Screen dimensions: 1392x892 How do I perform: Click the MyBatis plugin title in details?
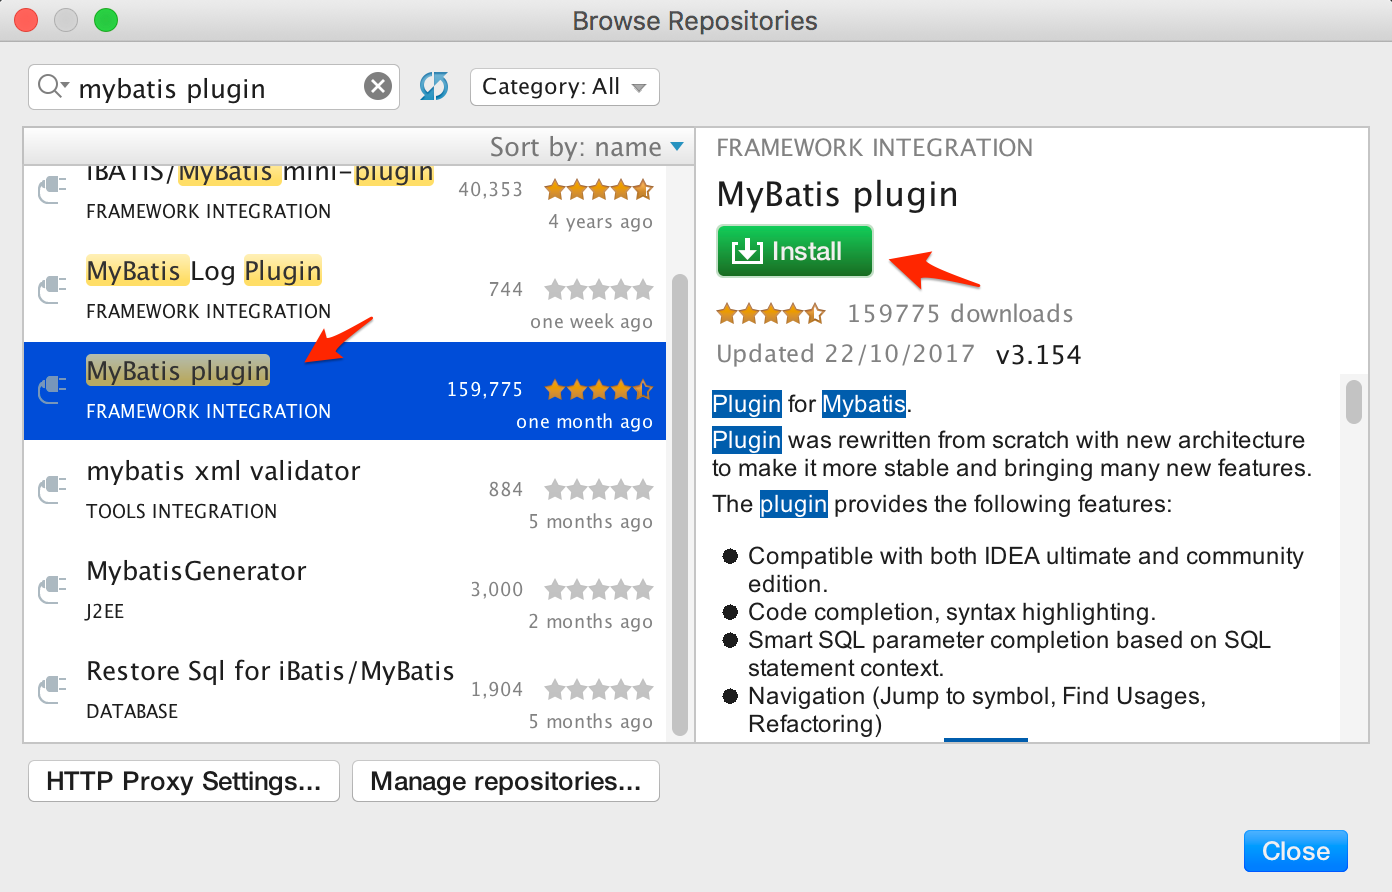[838, 195]
